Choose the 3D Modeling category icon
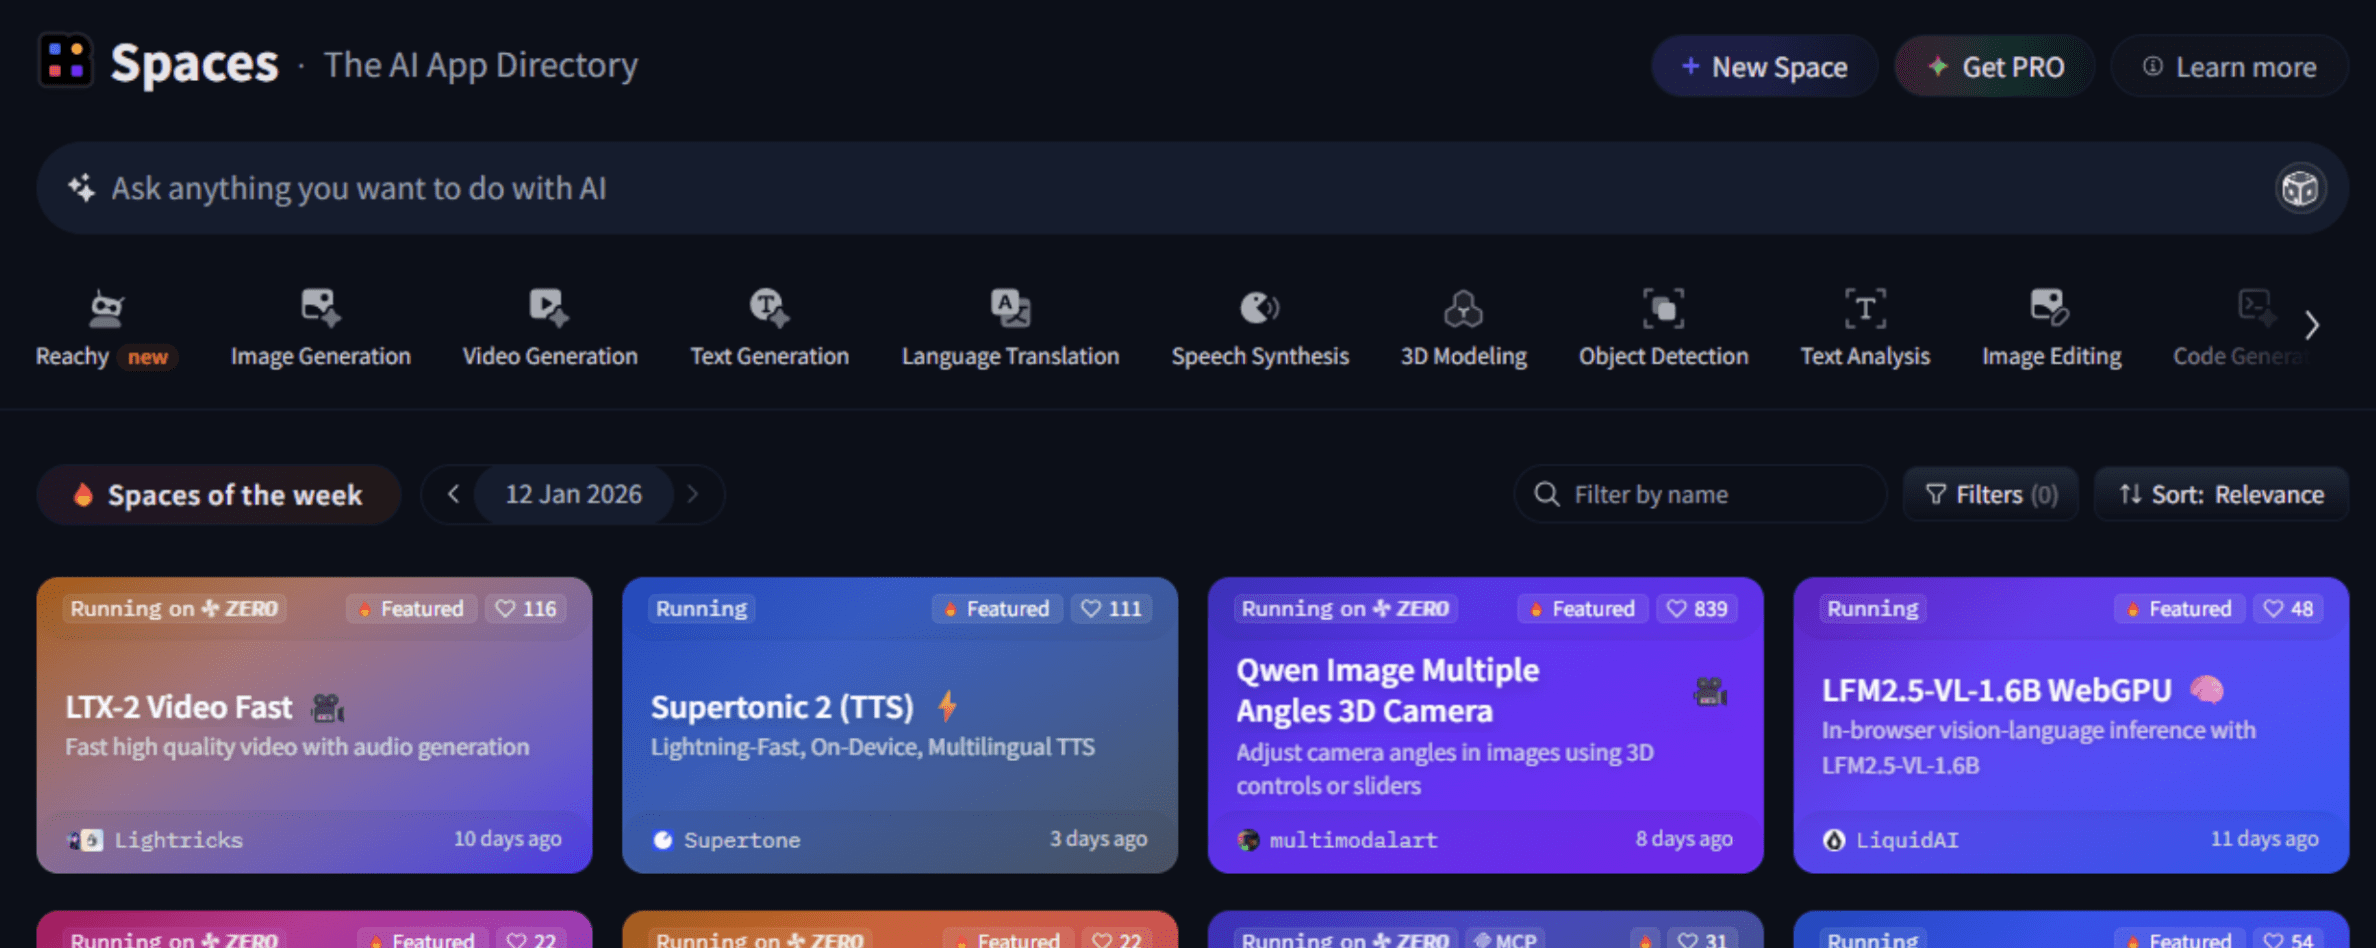This screenshot has width=2376, height=948. click(1463, 309)
